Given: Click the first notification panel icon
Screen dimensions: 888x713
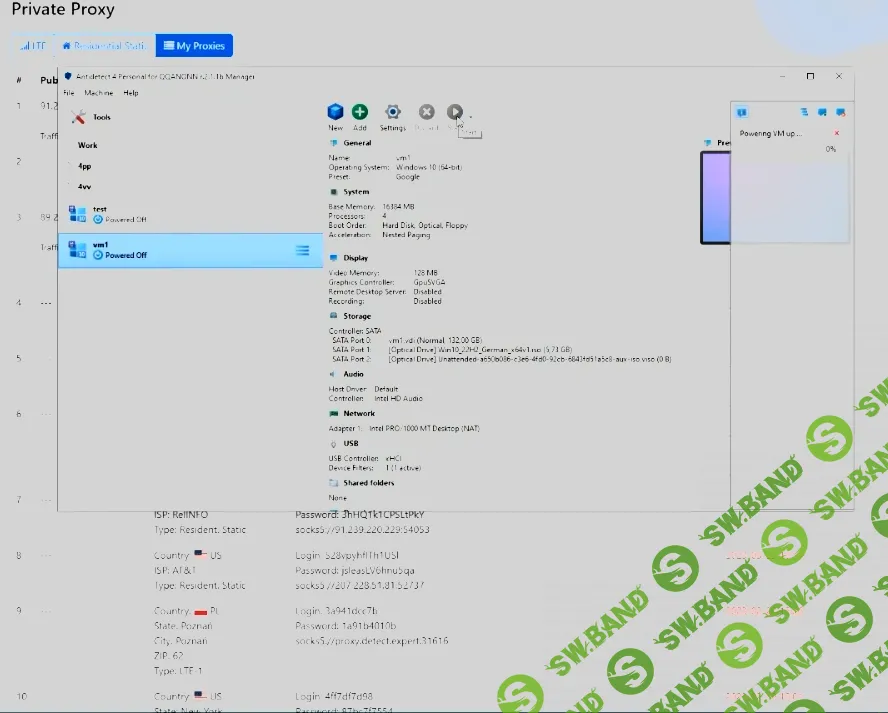Looking at the screenshot, I should [x=742, y=112].
